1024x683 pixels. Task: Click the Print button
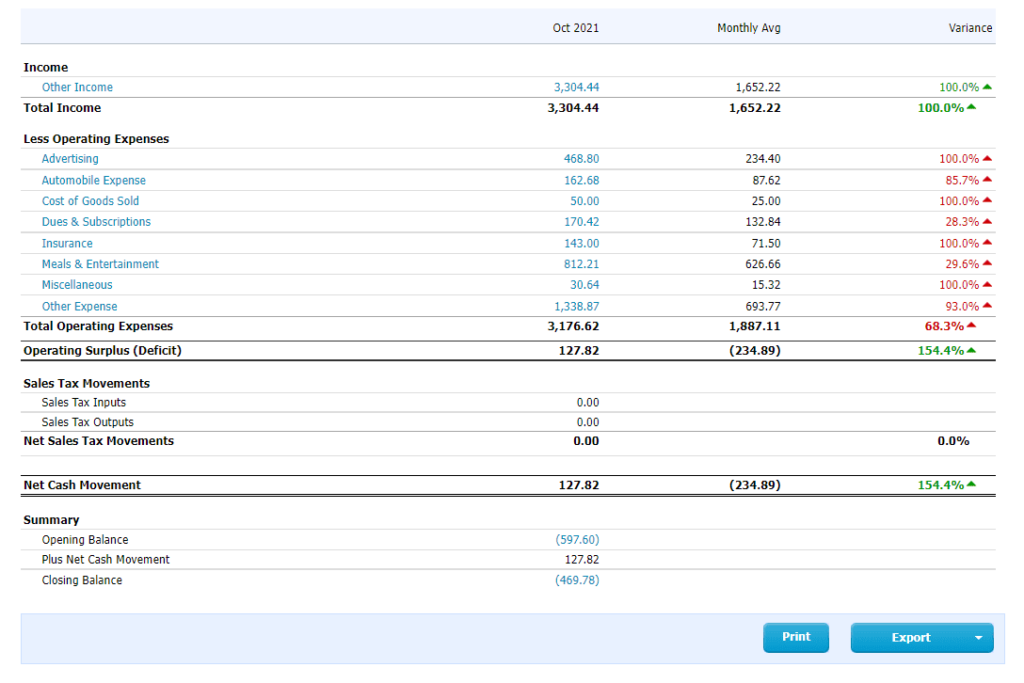tap(795, 637)
